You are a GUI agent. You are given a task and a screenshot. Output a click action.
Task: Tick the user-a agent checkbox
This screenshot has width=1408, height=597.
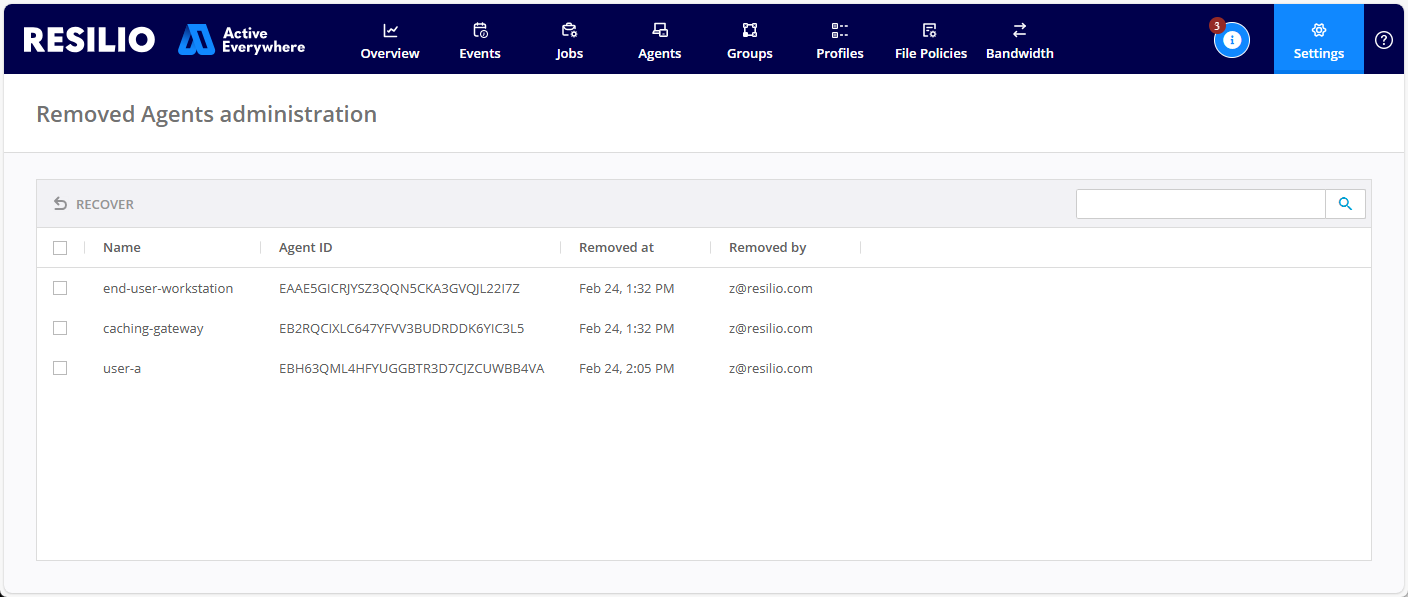(60, 368)
